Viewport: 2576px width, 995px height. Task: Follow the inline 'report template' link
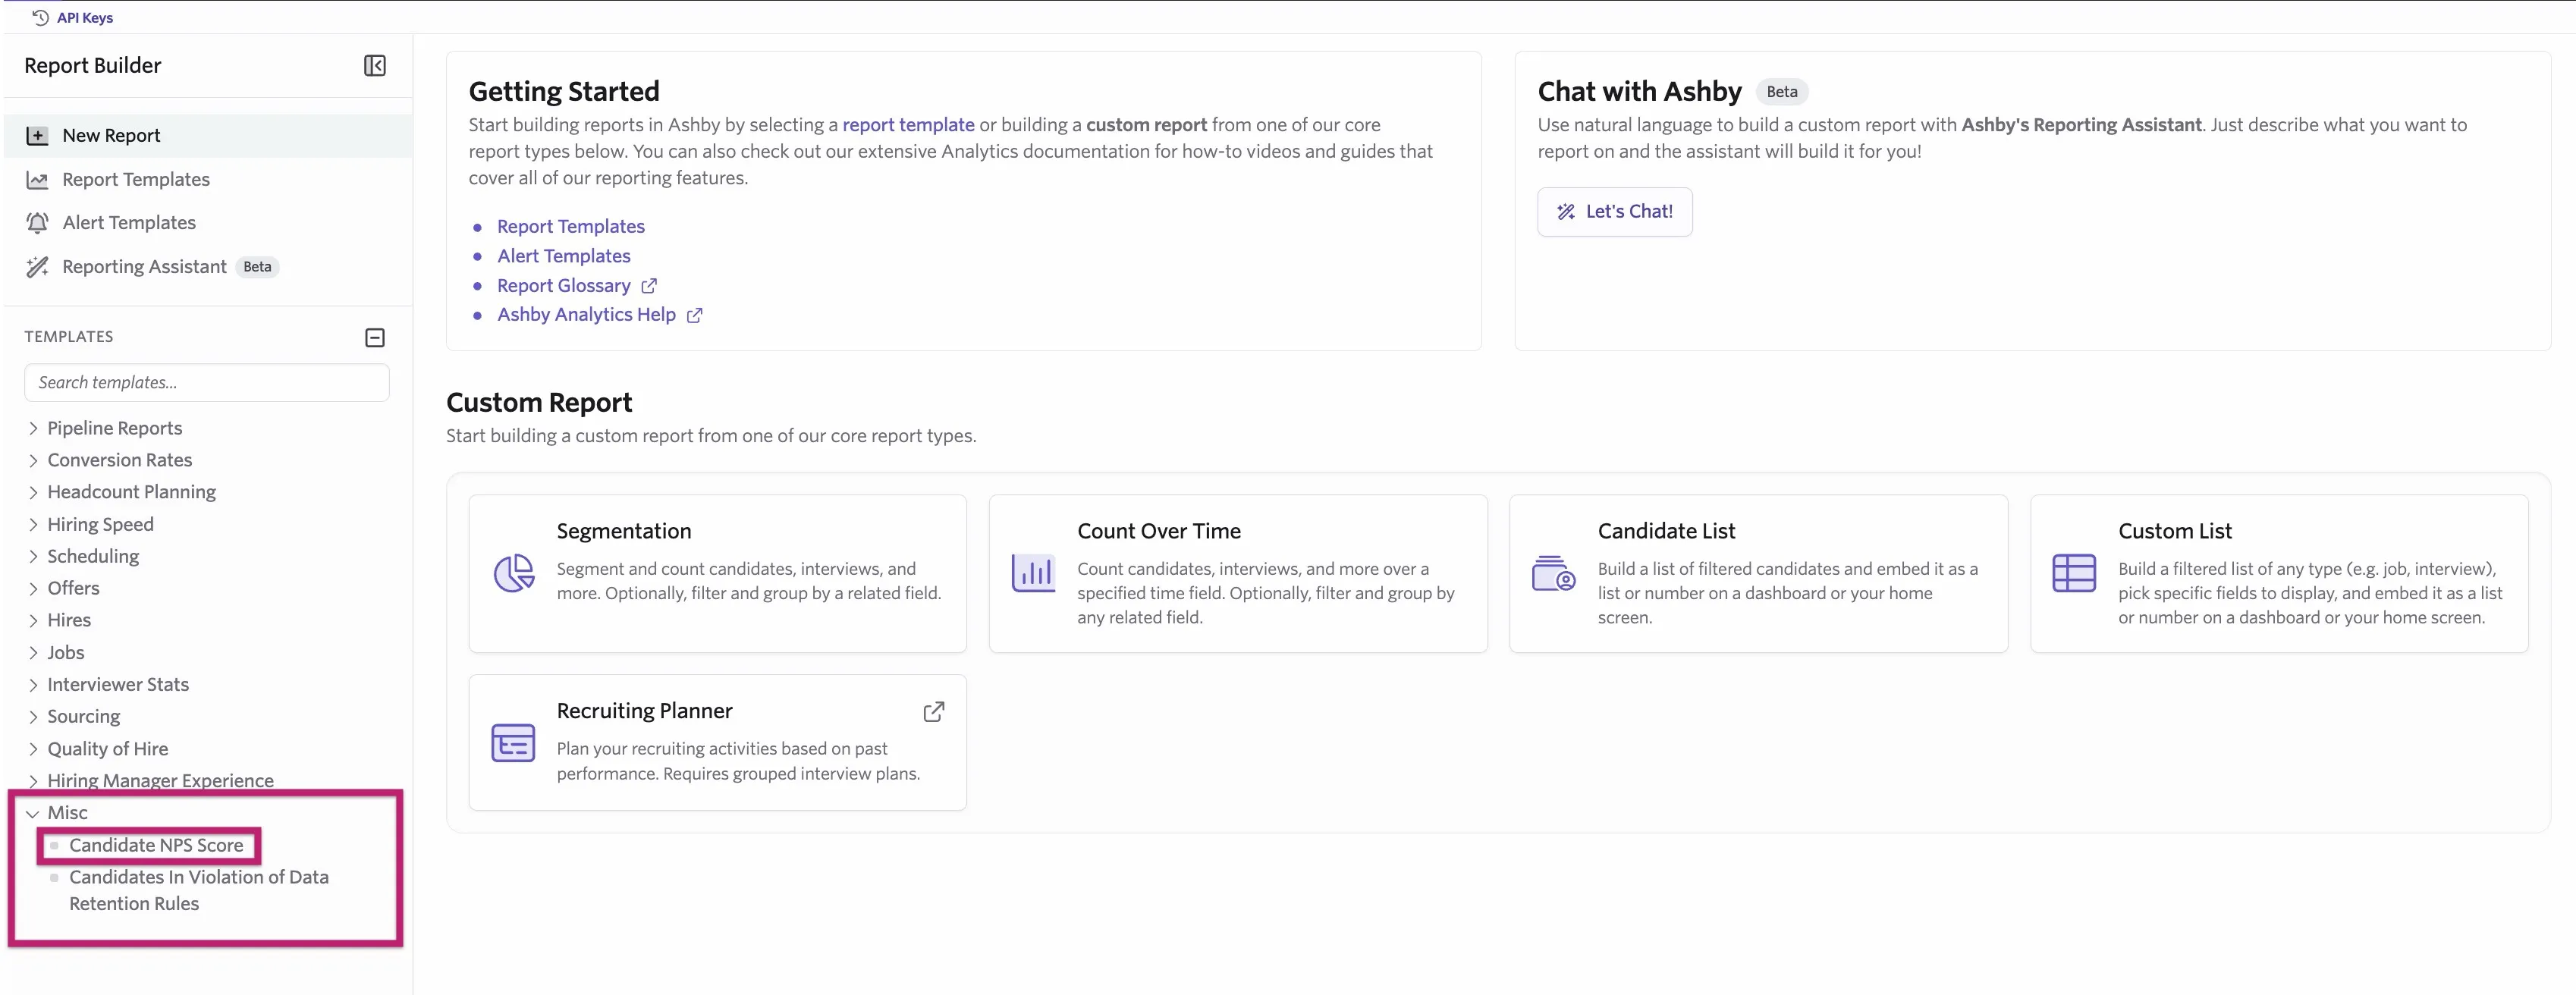tap(908, 125)
